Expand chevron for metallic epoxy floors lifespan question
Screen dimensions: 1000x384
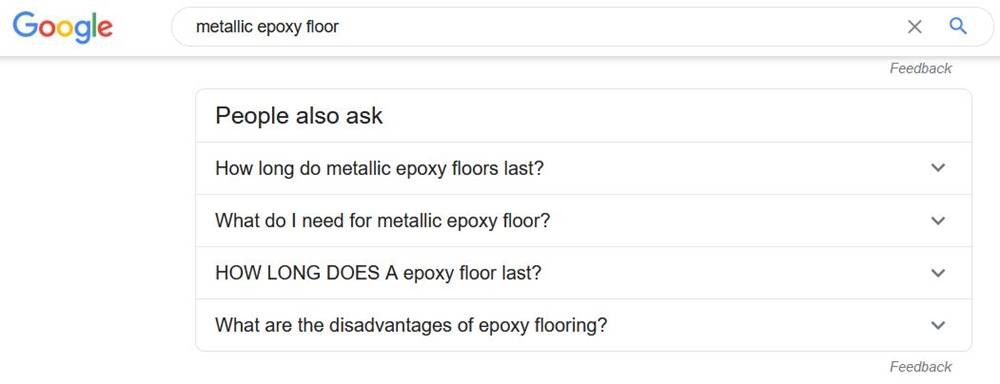tap(938, 168)
